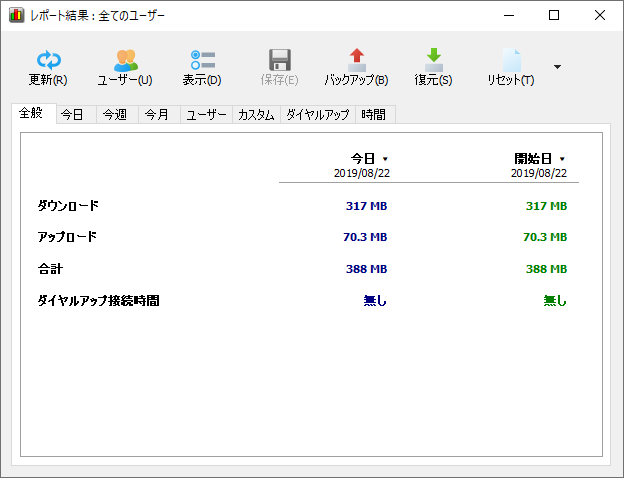Click the 更新(R) refresh icon
Screen dimensions: 624x478
click(49, 60)
